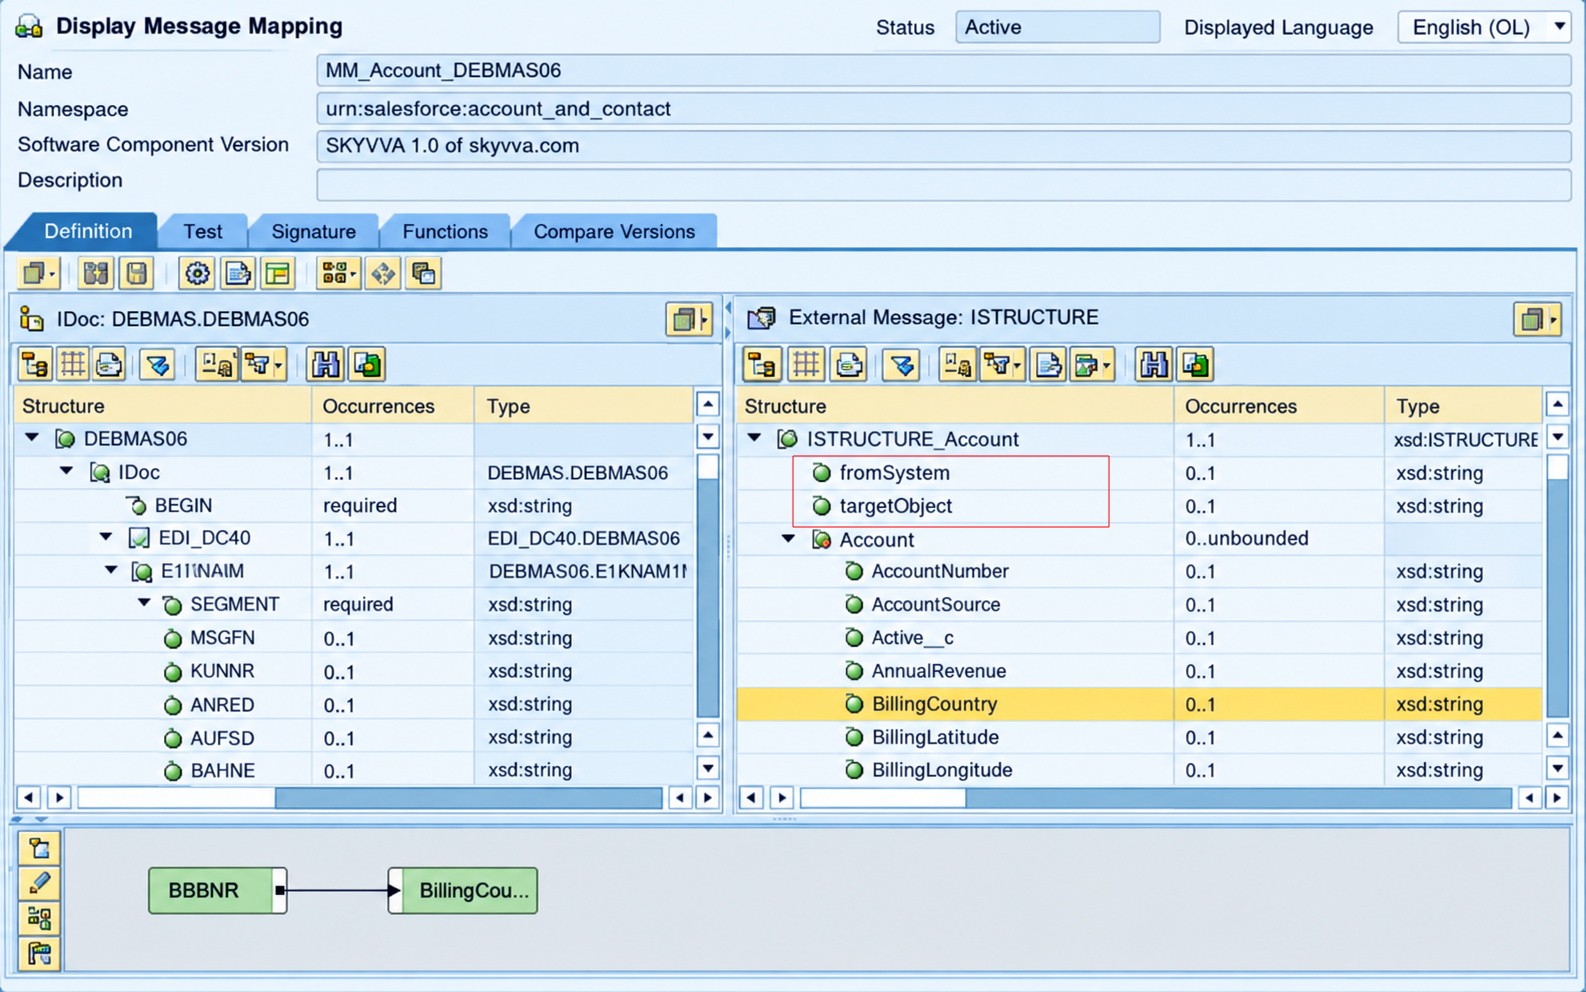Click the four-arrows icon in the main toolbar

coord(383,273)
